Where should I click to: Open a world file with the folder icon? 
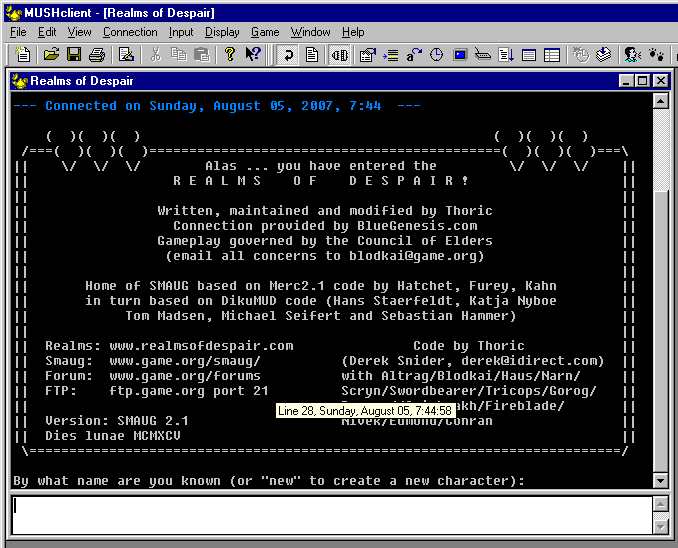(x=51, y=54)
